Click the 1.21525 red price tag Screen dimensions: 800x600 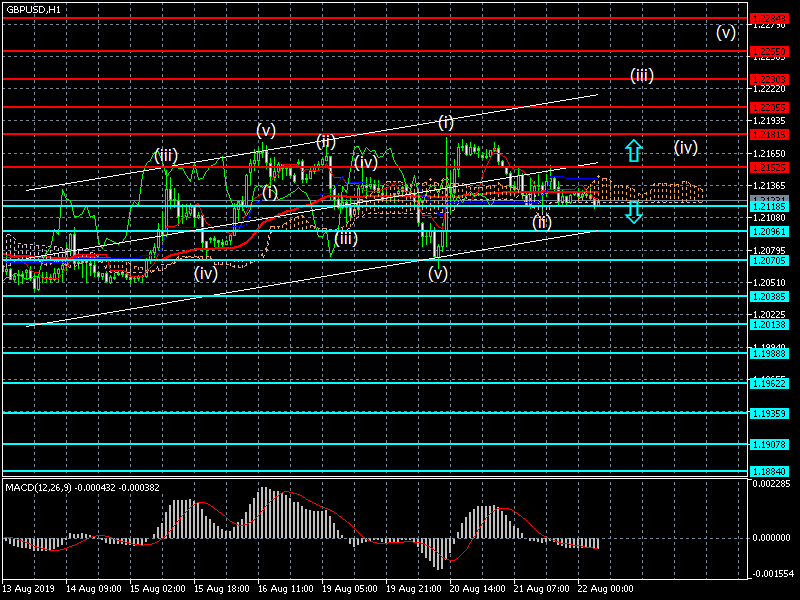(x=769, y=167)
